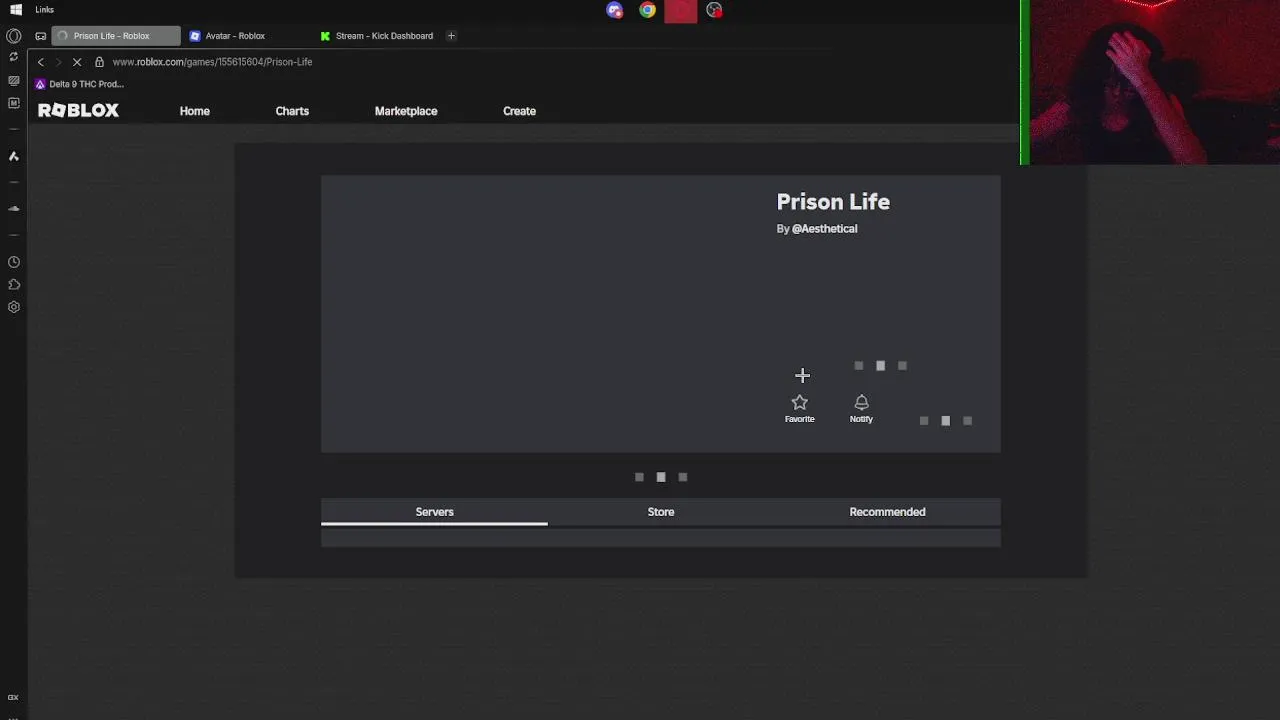Viewport: 1280px width, 720px height.
Task: Open the sidebar striped panel icon
Action: (14, 81)
